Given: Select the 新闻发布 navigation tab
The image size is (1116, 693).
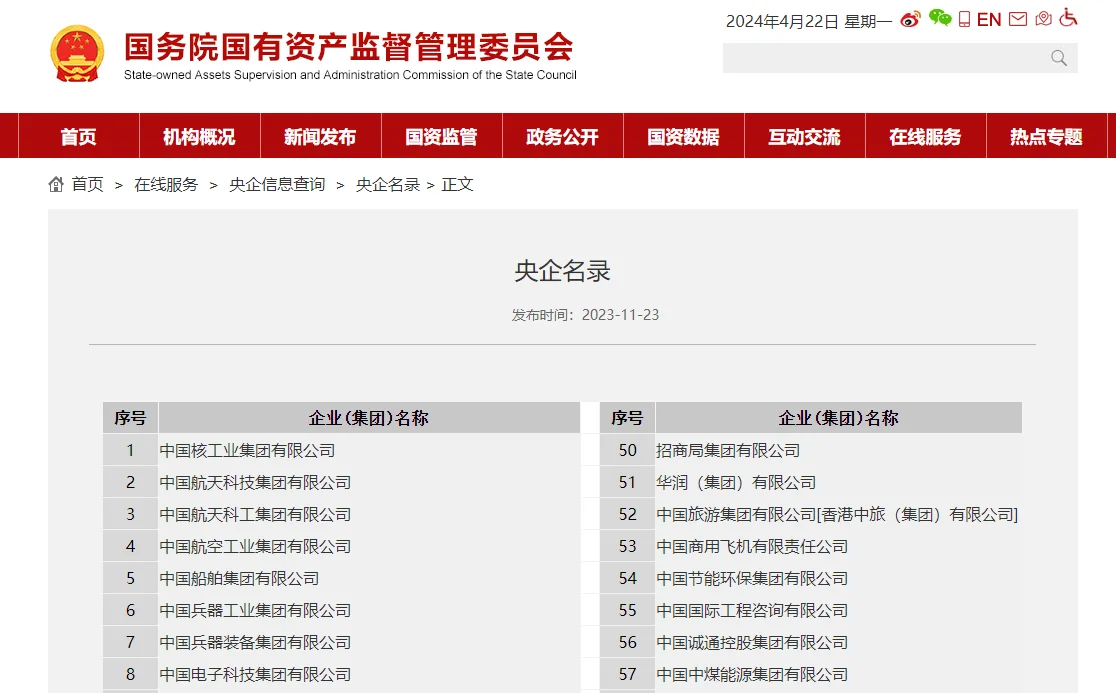Looking at the screenshot, I should (x=320, y=136).
